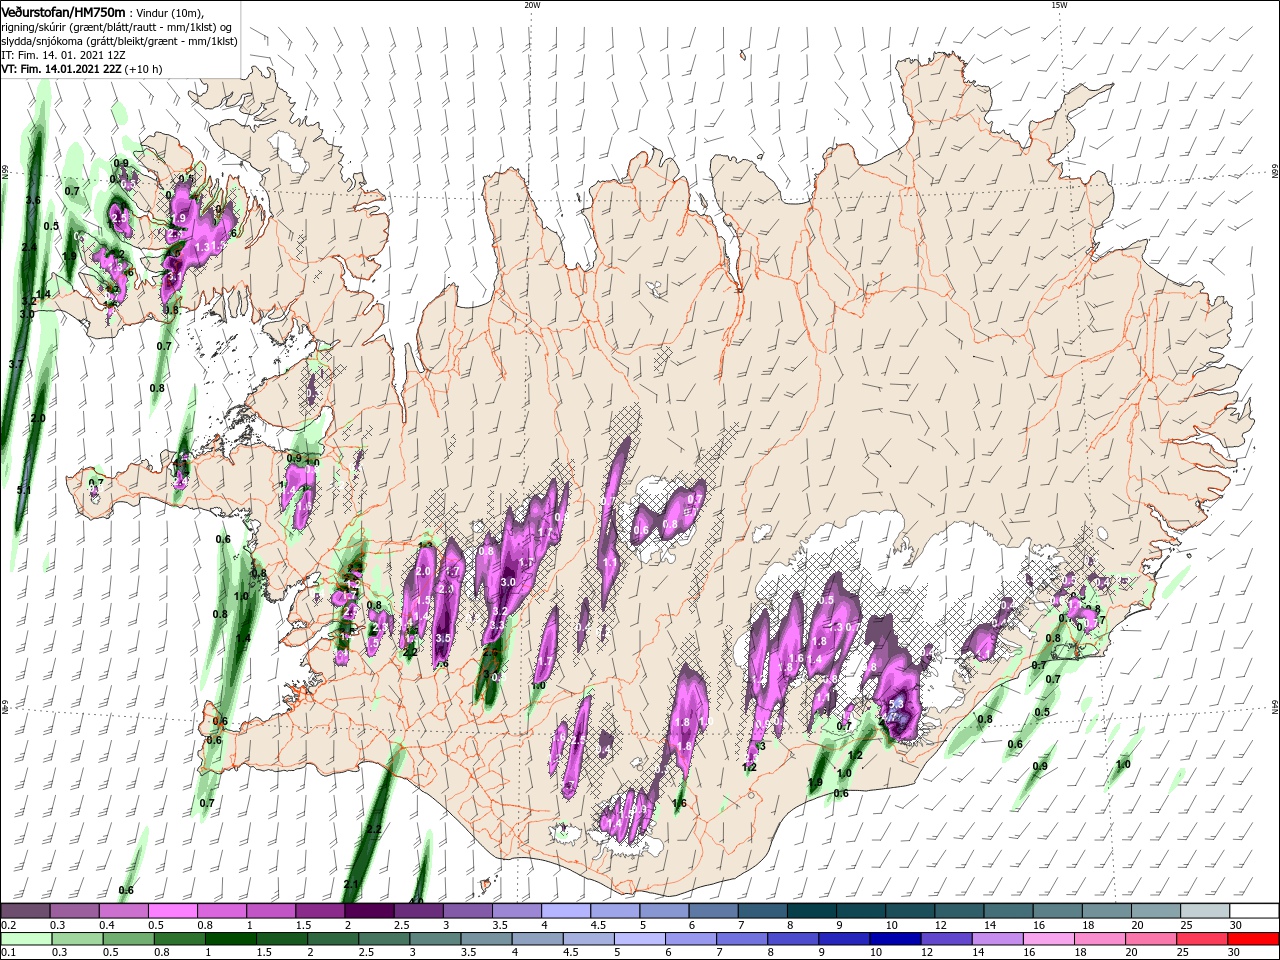
Task: Click the light lavender swatch starting at 4 in upper legend
Action: [565, 911]
